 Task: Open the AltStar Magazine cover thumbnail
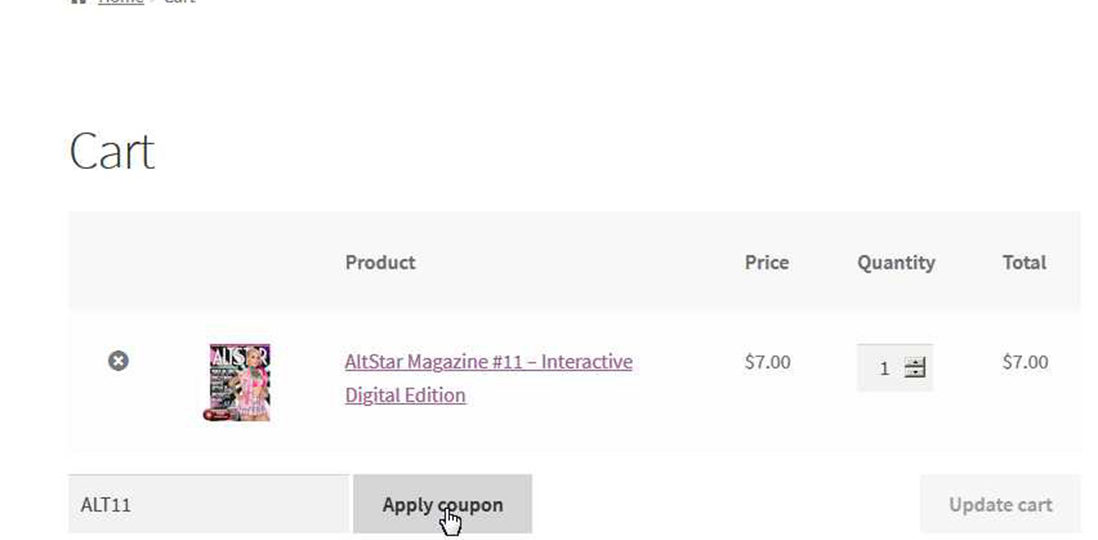click(x=239, y=382)
